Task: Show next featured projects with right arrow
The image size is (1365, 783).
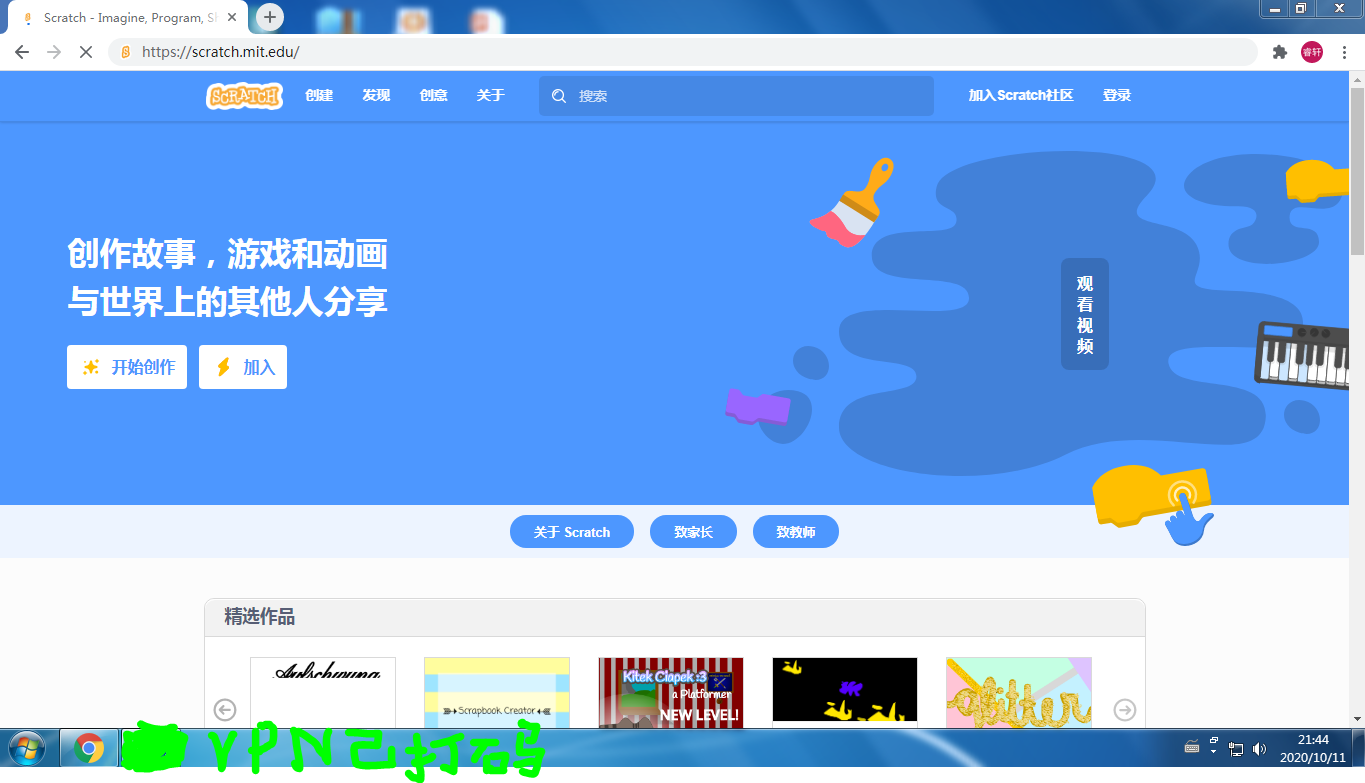Action: (1125, 710)
